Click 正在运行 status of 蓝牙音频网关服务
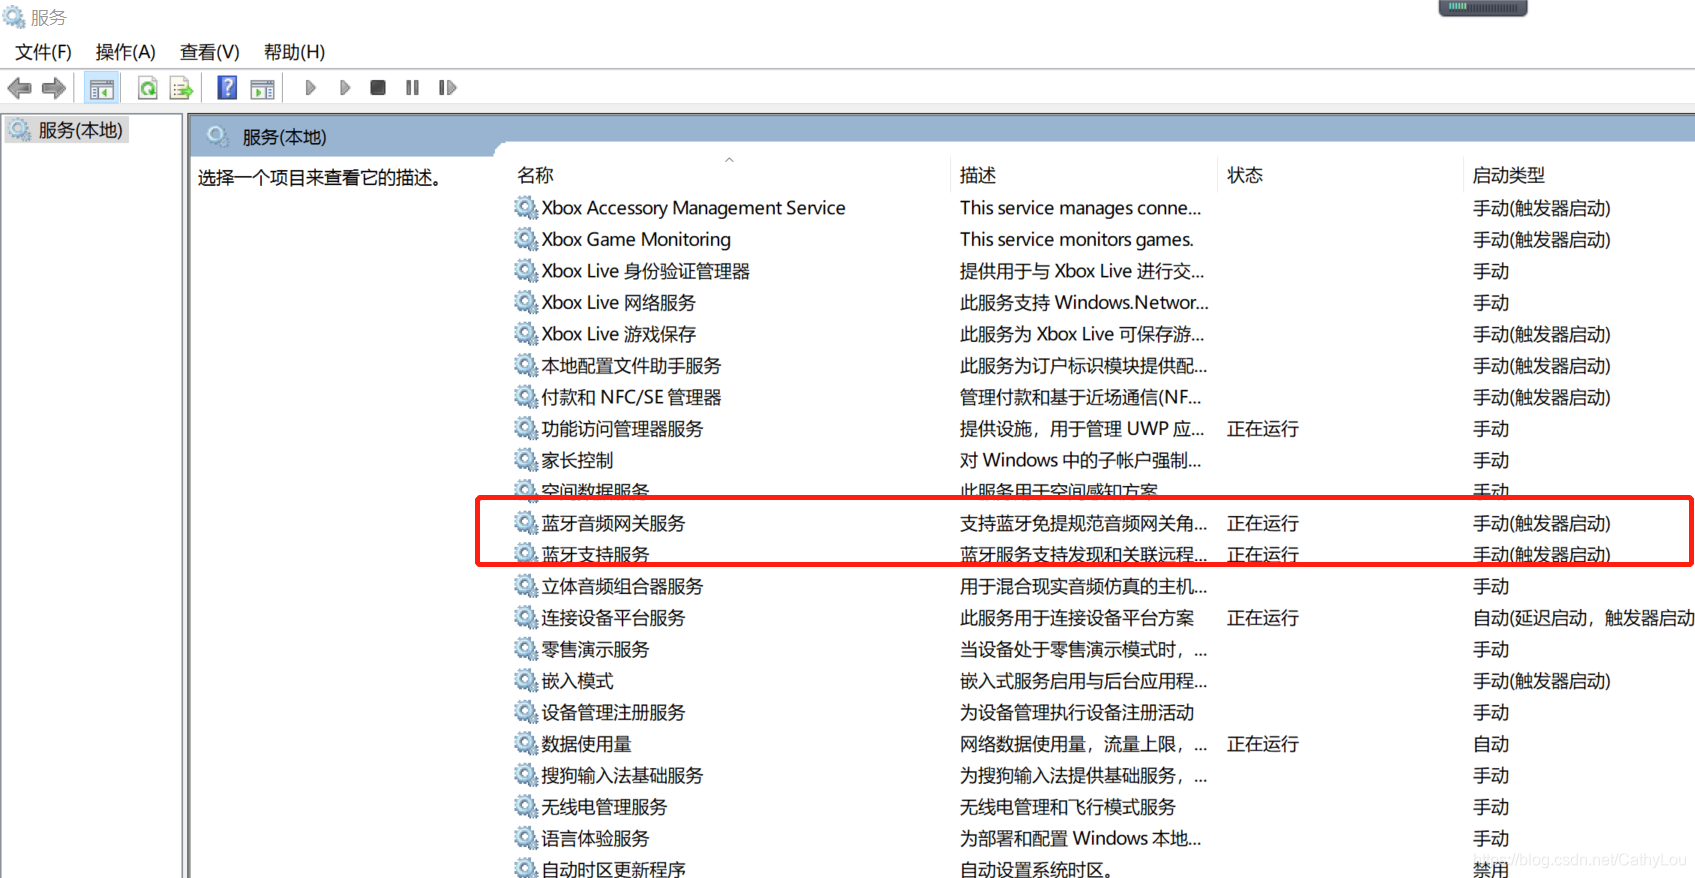This screenshot has width=1695, height=878. click(1263, 524)
